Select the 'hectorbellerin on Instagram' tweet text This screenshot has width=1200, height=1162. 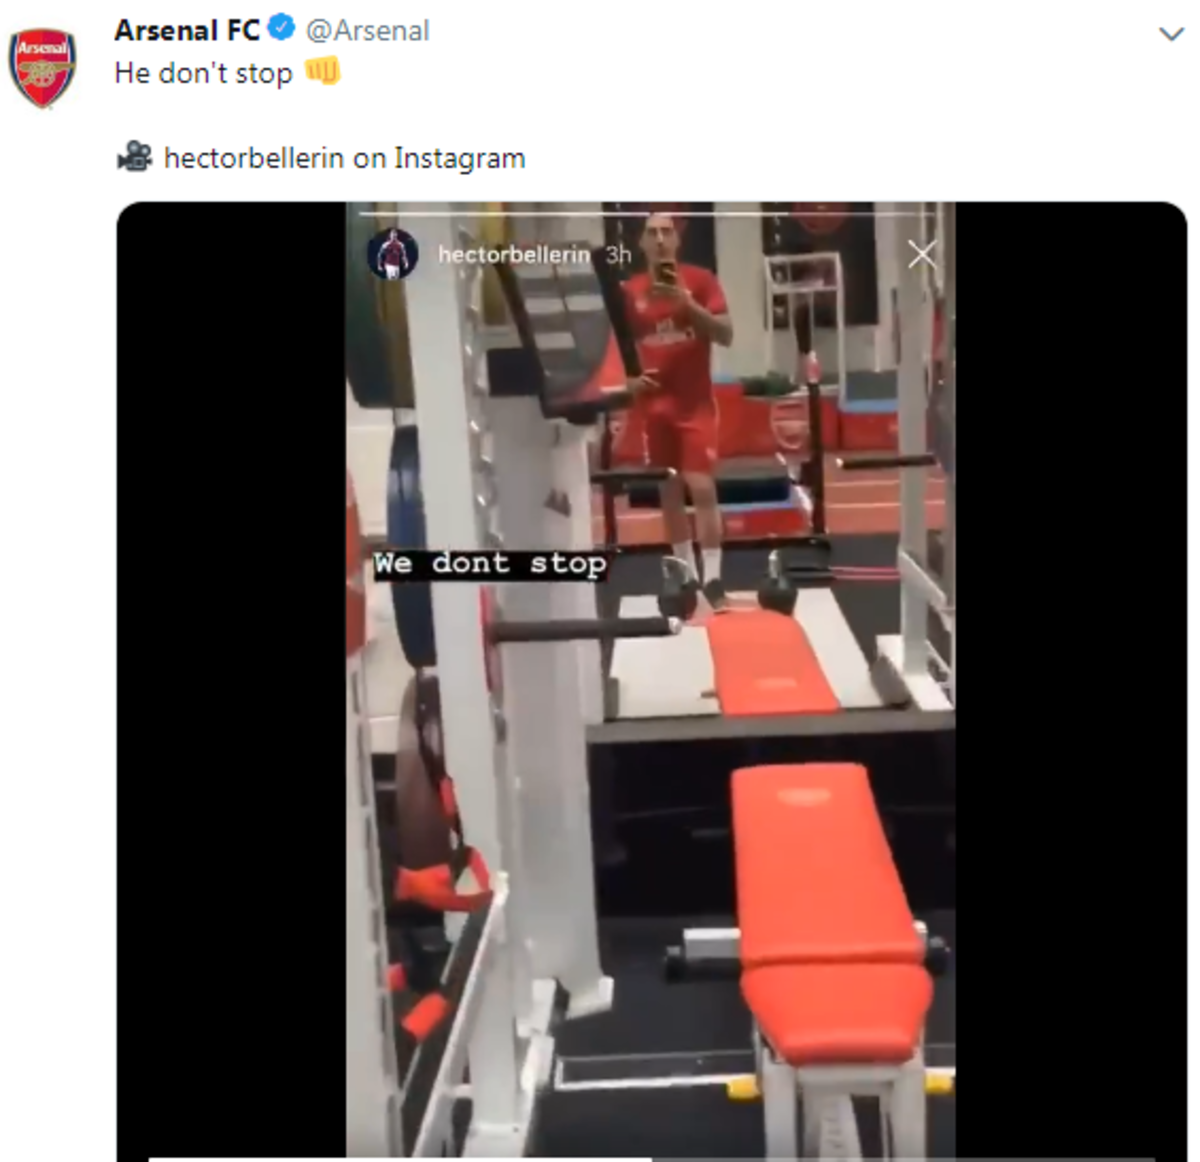tap(344, 158)
